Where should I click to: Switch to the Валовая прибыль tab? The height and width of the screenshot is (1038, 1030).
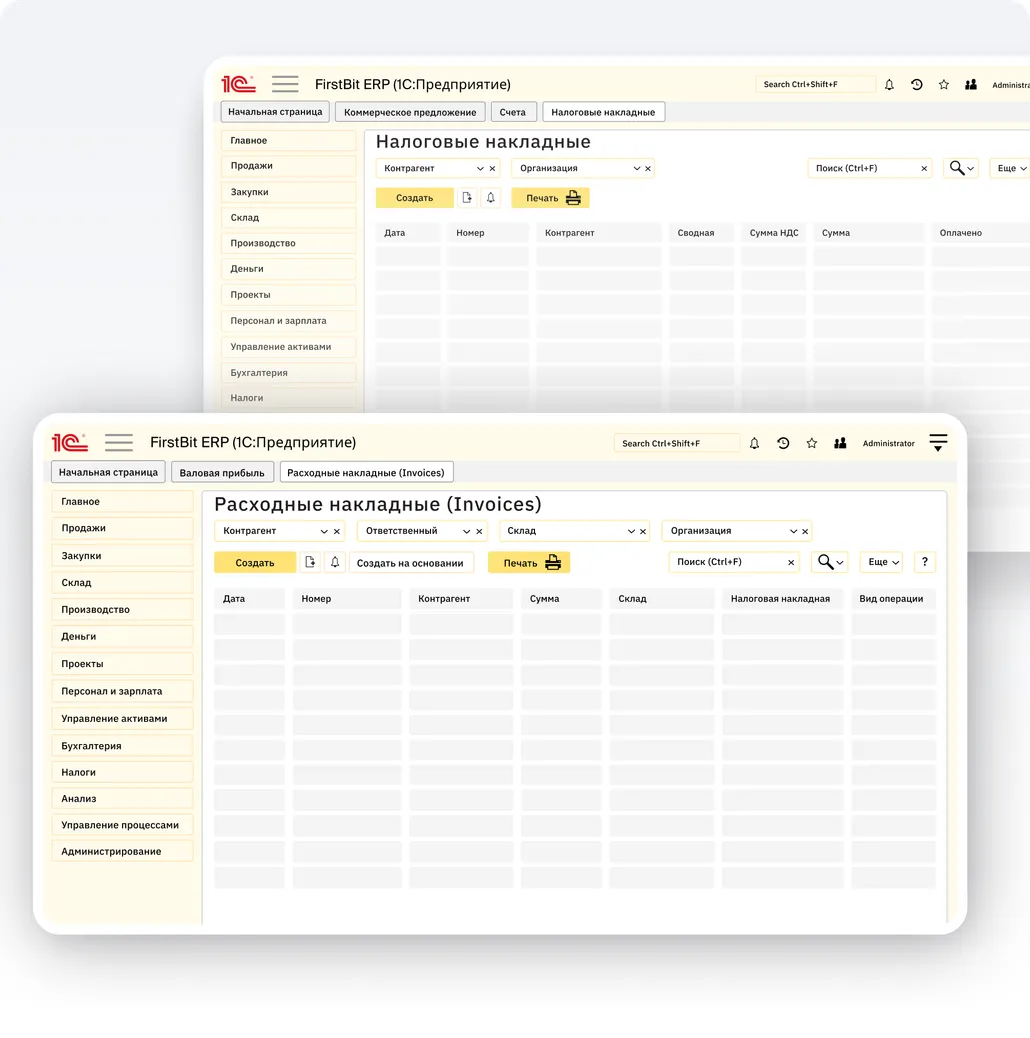(x=222, y=472)
